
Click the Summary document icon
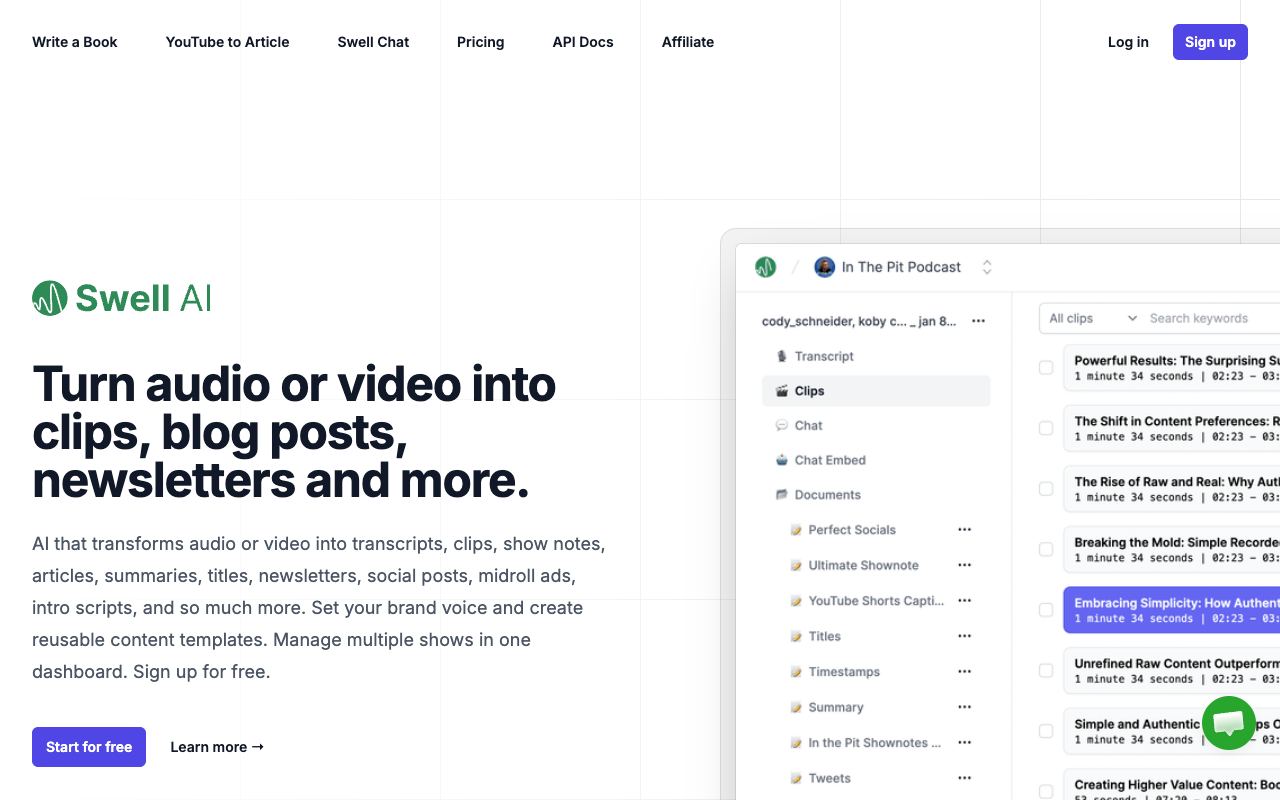[x=796, y=707]
